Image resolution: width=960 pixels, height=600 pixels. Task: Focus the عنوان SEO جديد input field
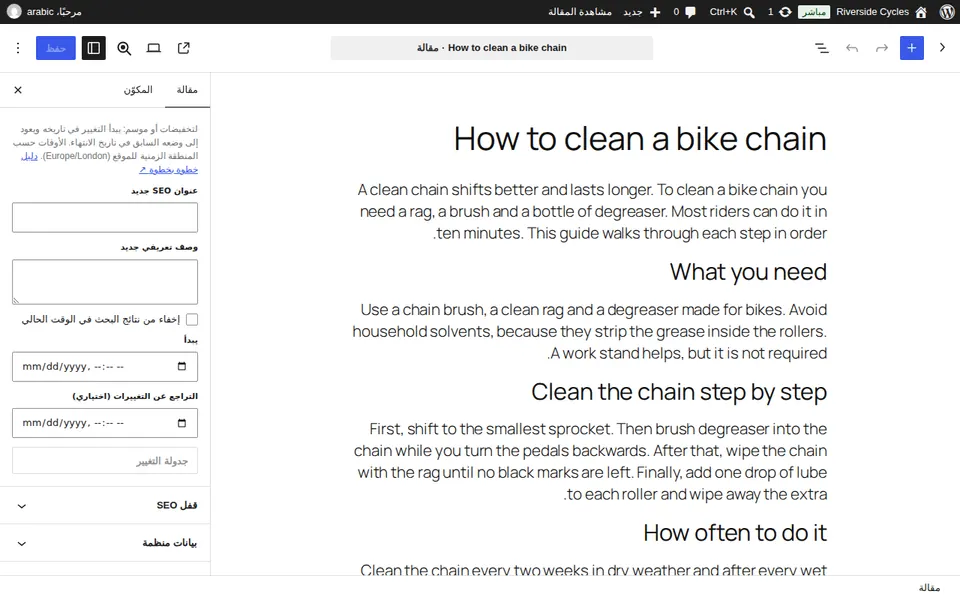tap(105, 217)
